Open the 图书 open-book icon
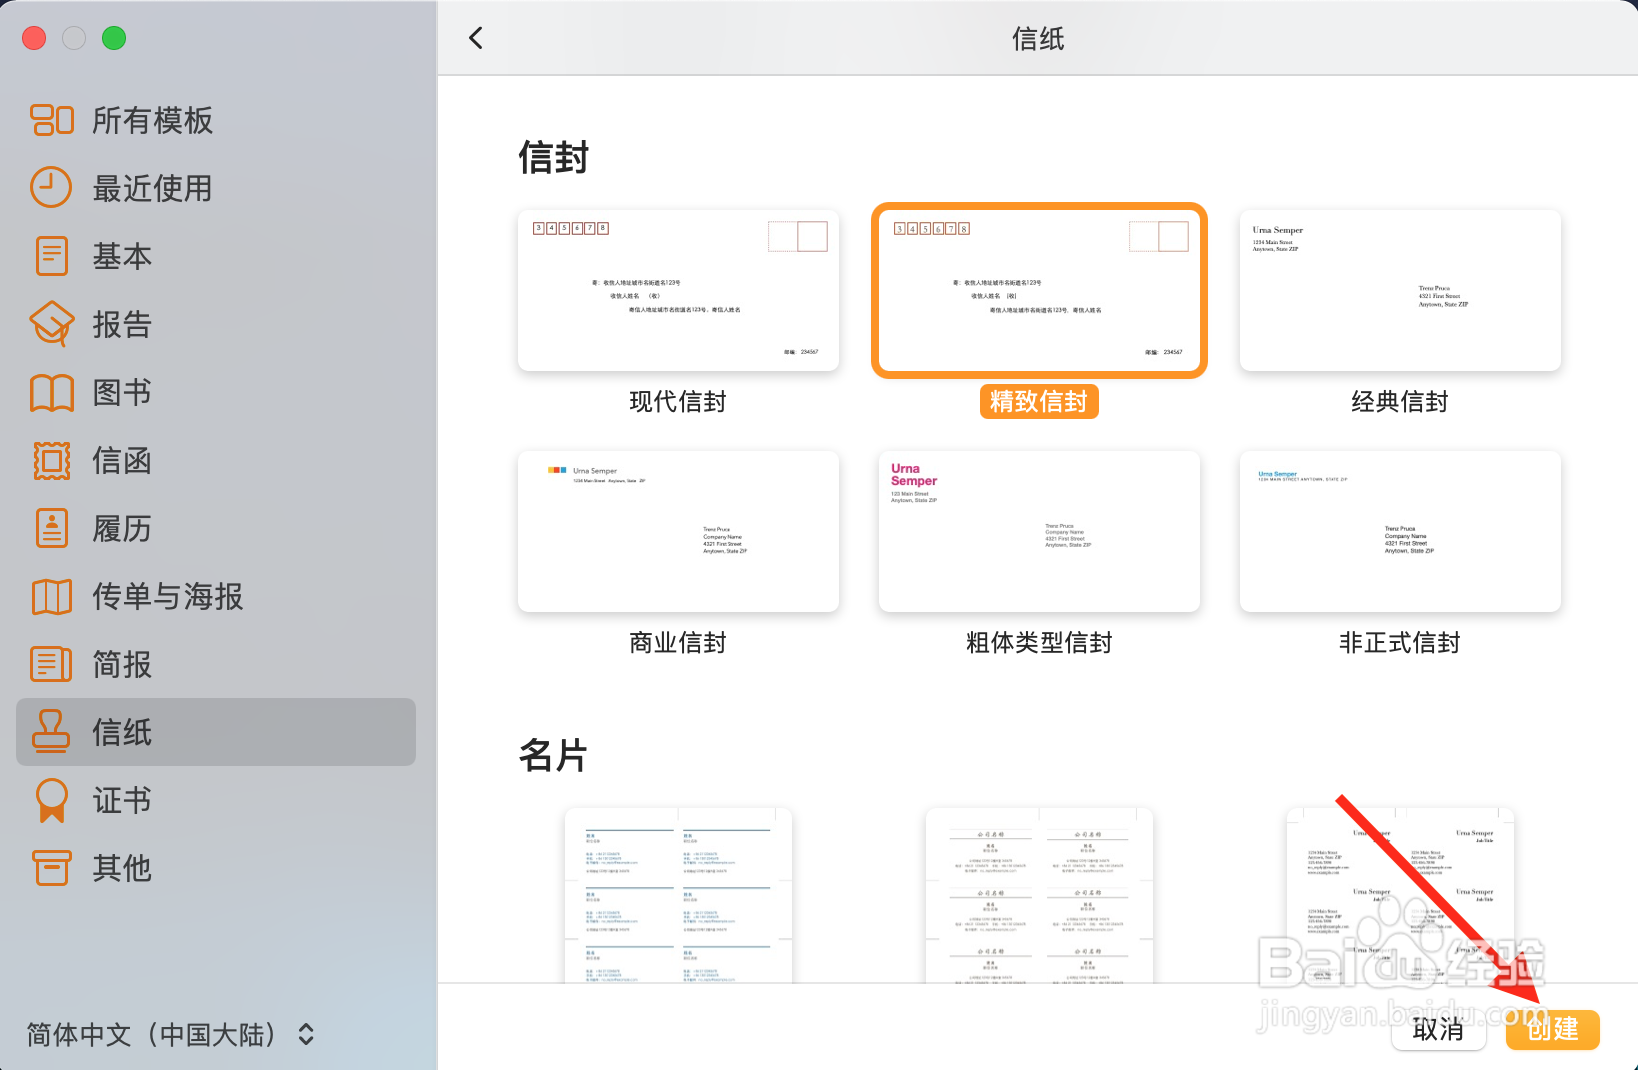Screen dimensions: 1638x1070 pyautogui.click(x=51, y=392)
